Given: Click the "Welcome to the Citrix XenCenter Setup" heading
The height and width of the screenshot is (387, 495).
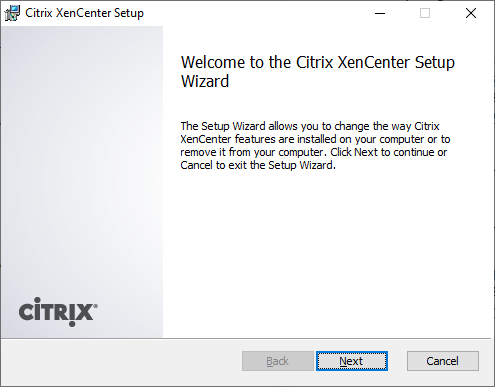Looking at the screenshot, I should point(318,62).
